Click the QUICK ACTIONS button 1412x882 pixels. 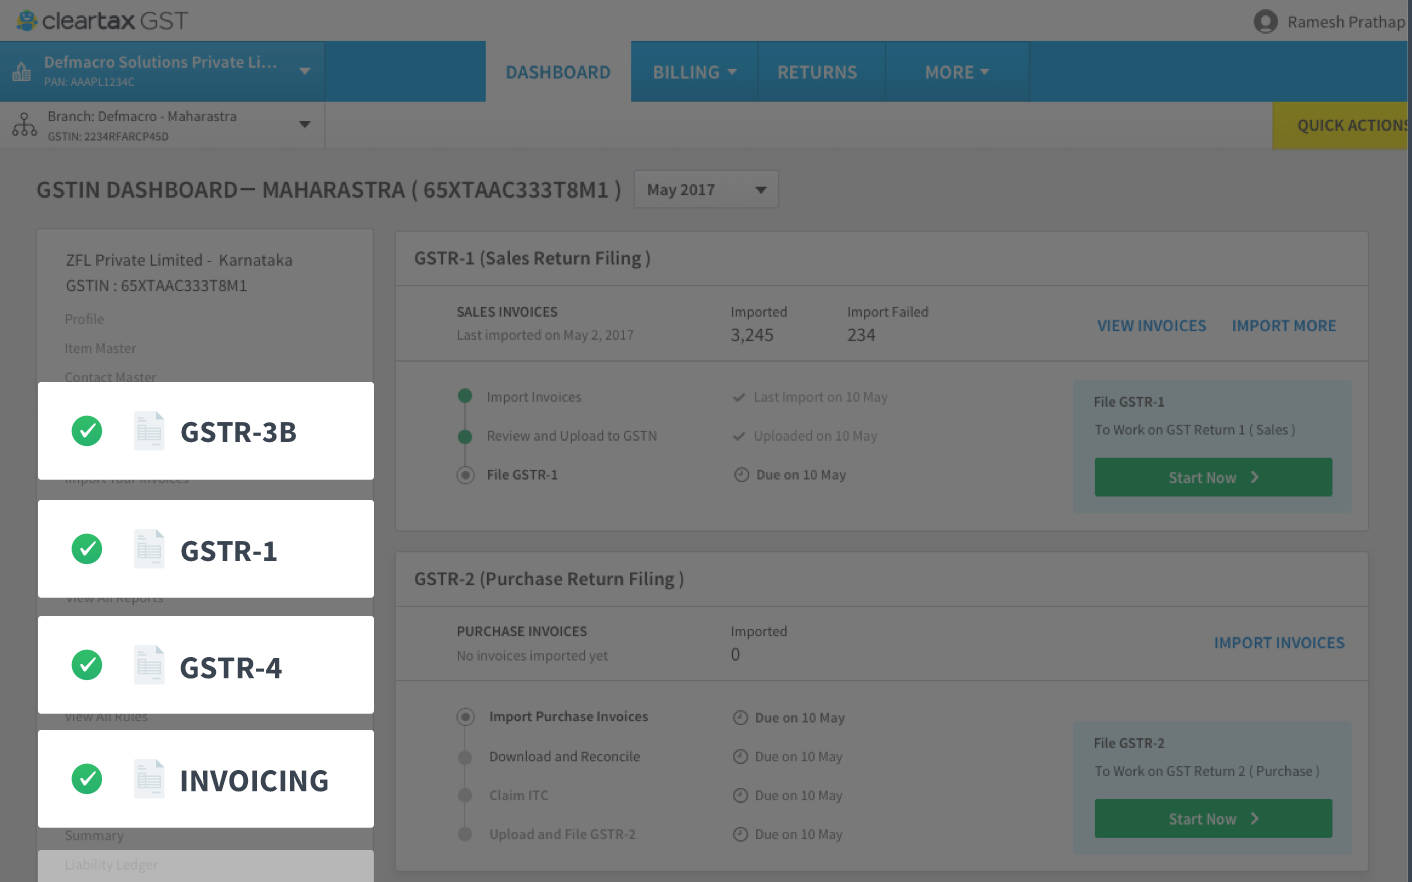[1351, 125]
